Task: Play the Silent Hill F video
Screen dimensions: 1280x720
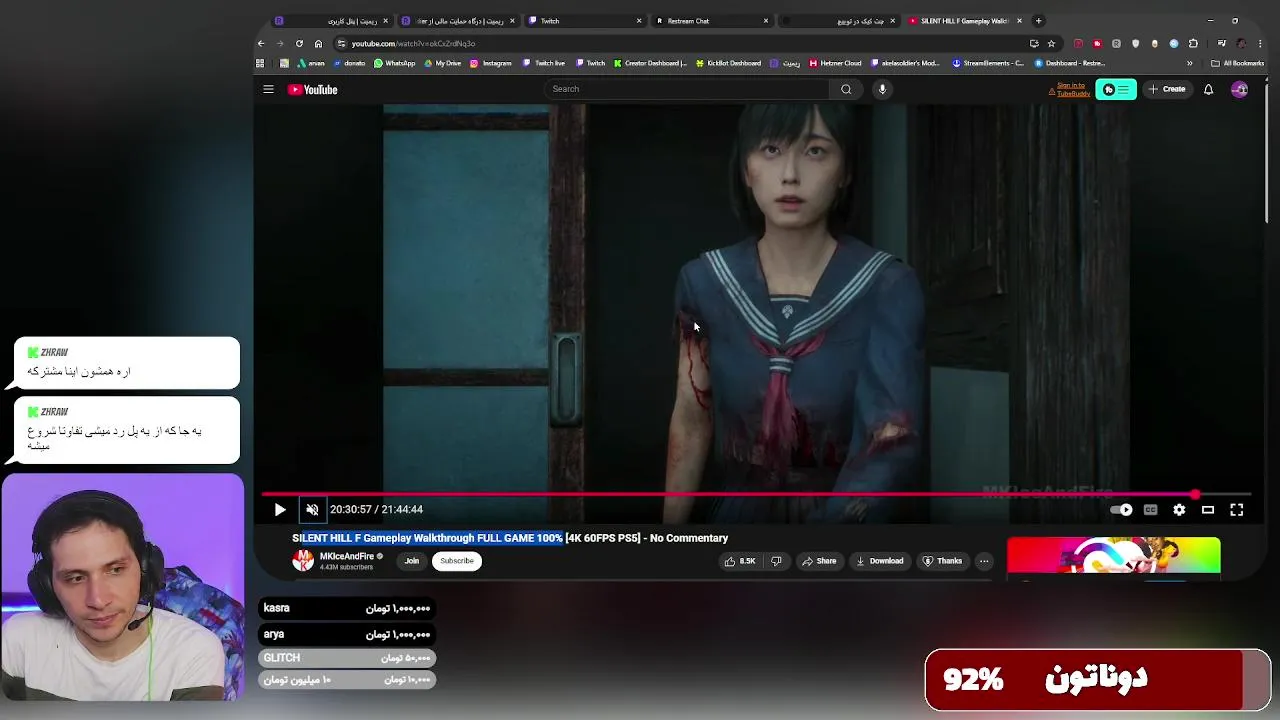Action: (x=280, y=510)
